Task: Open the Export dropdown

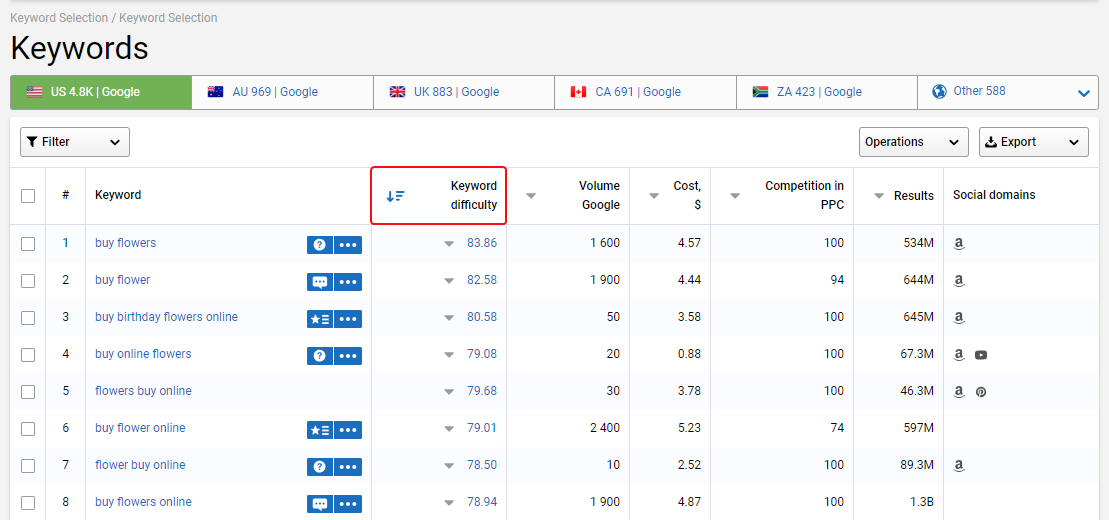Action: 1033,142
